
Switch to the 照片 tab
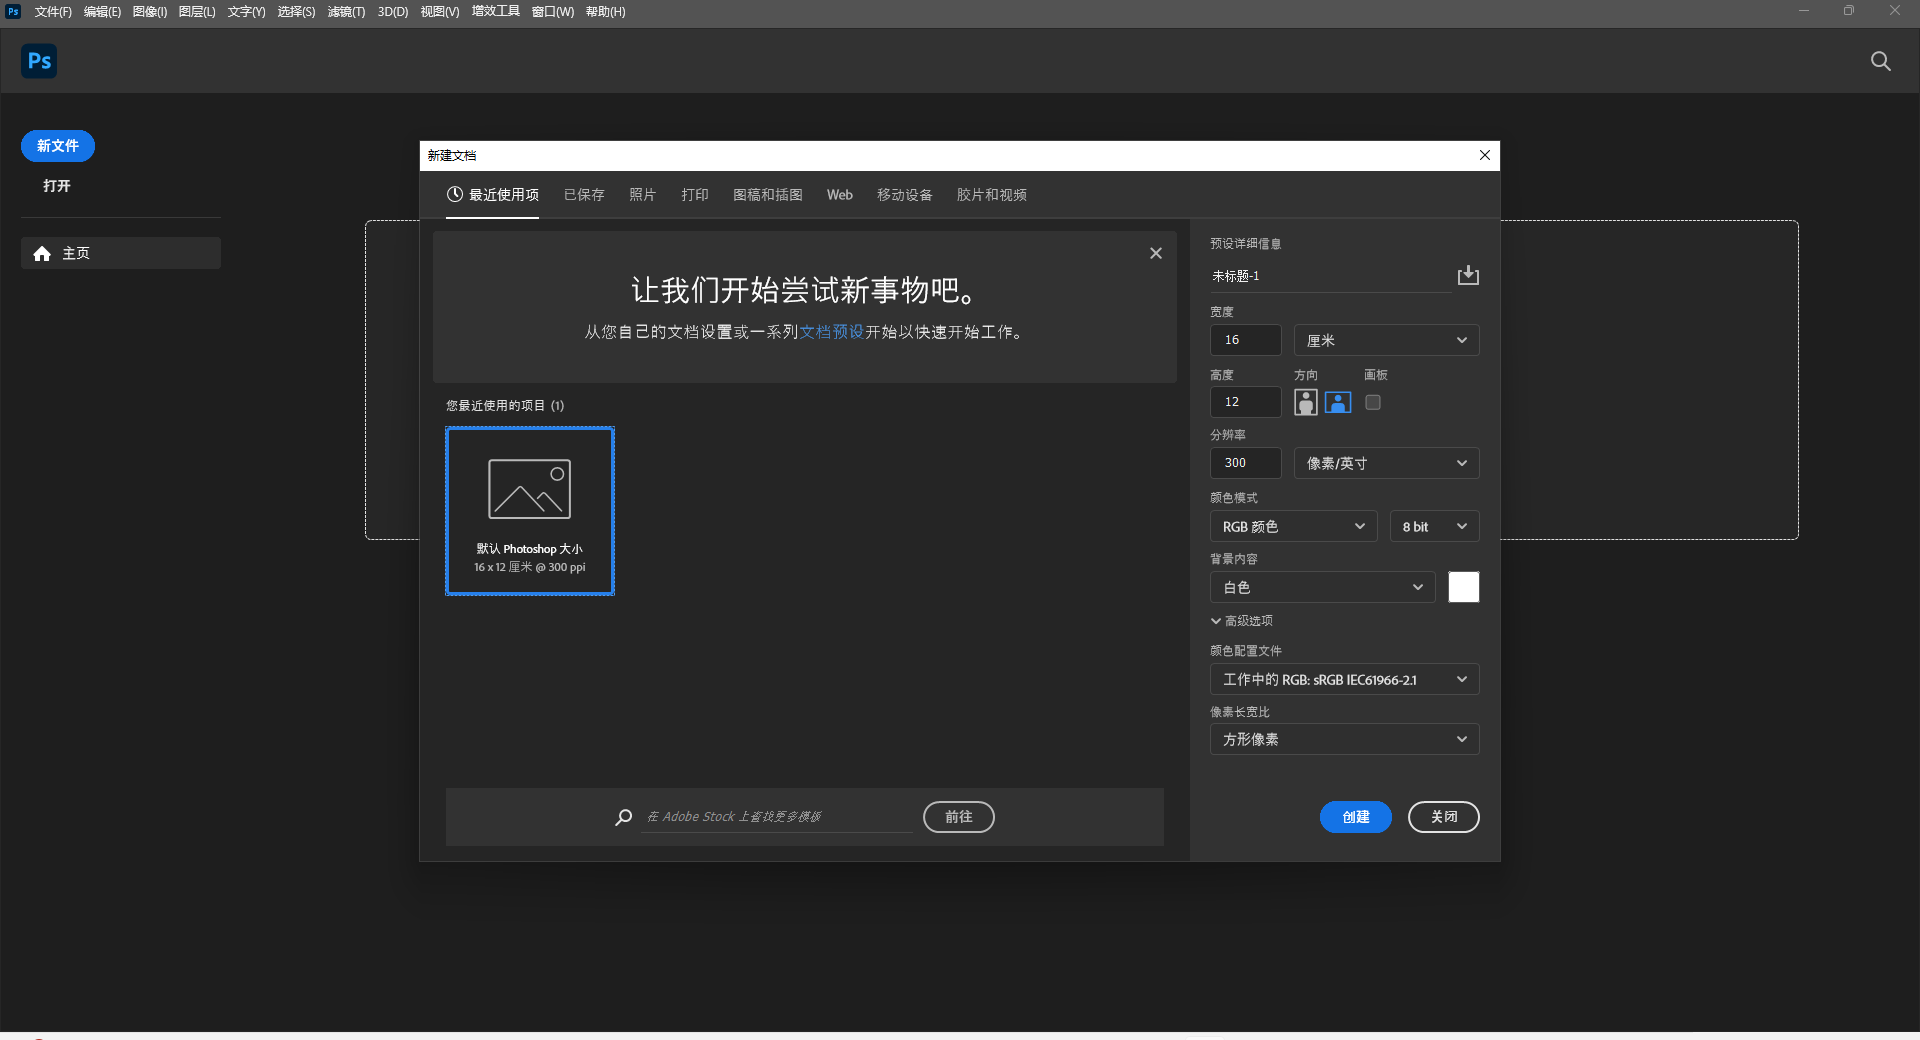[642, 195]
